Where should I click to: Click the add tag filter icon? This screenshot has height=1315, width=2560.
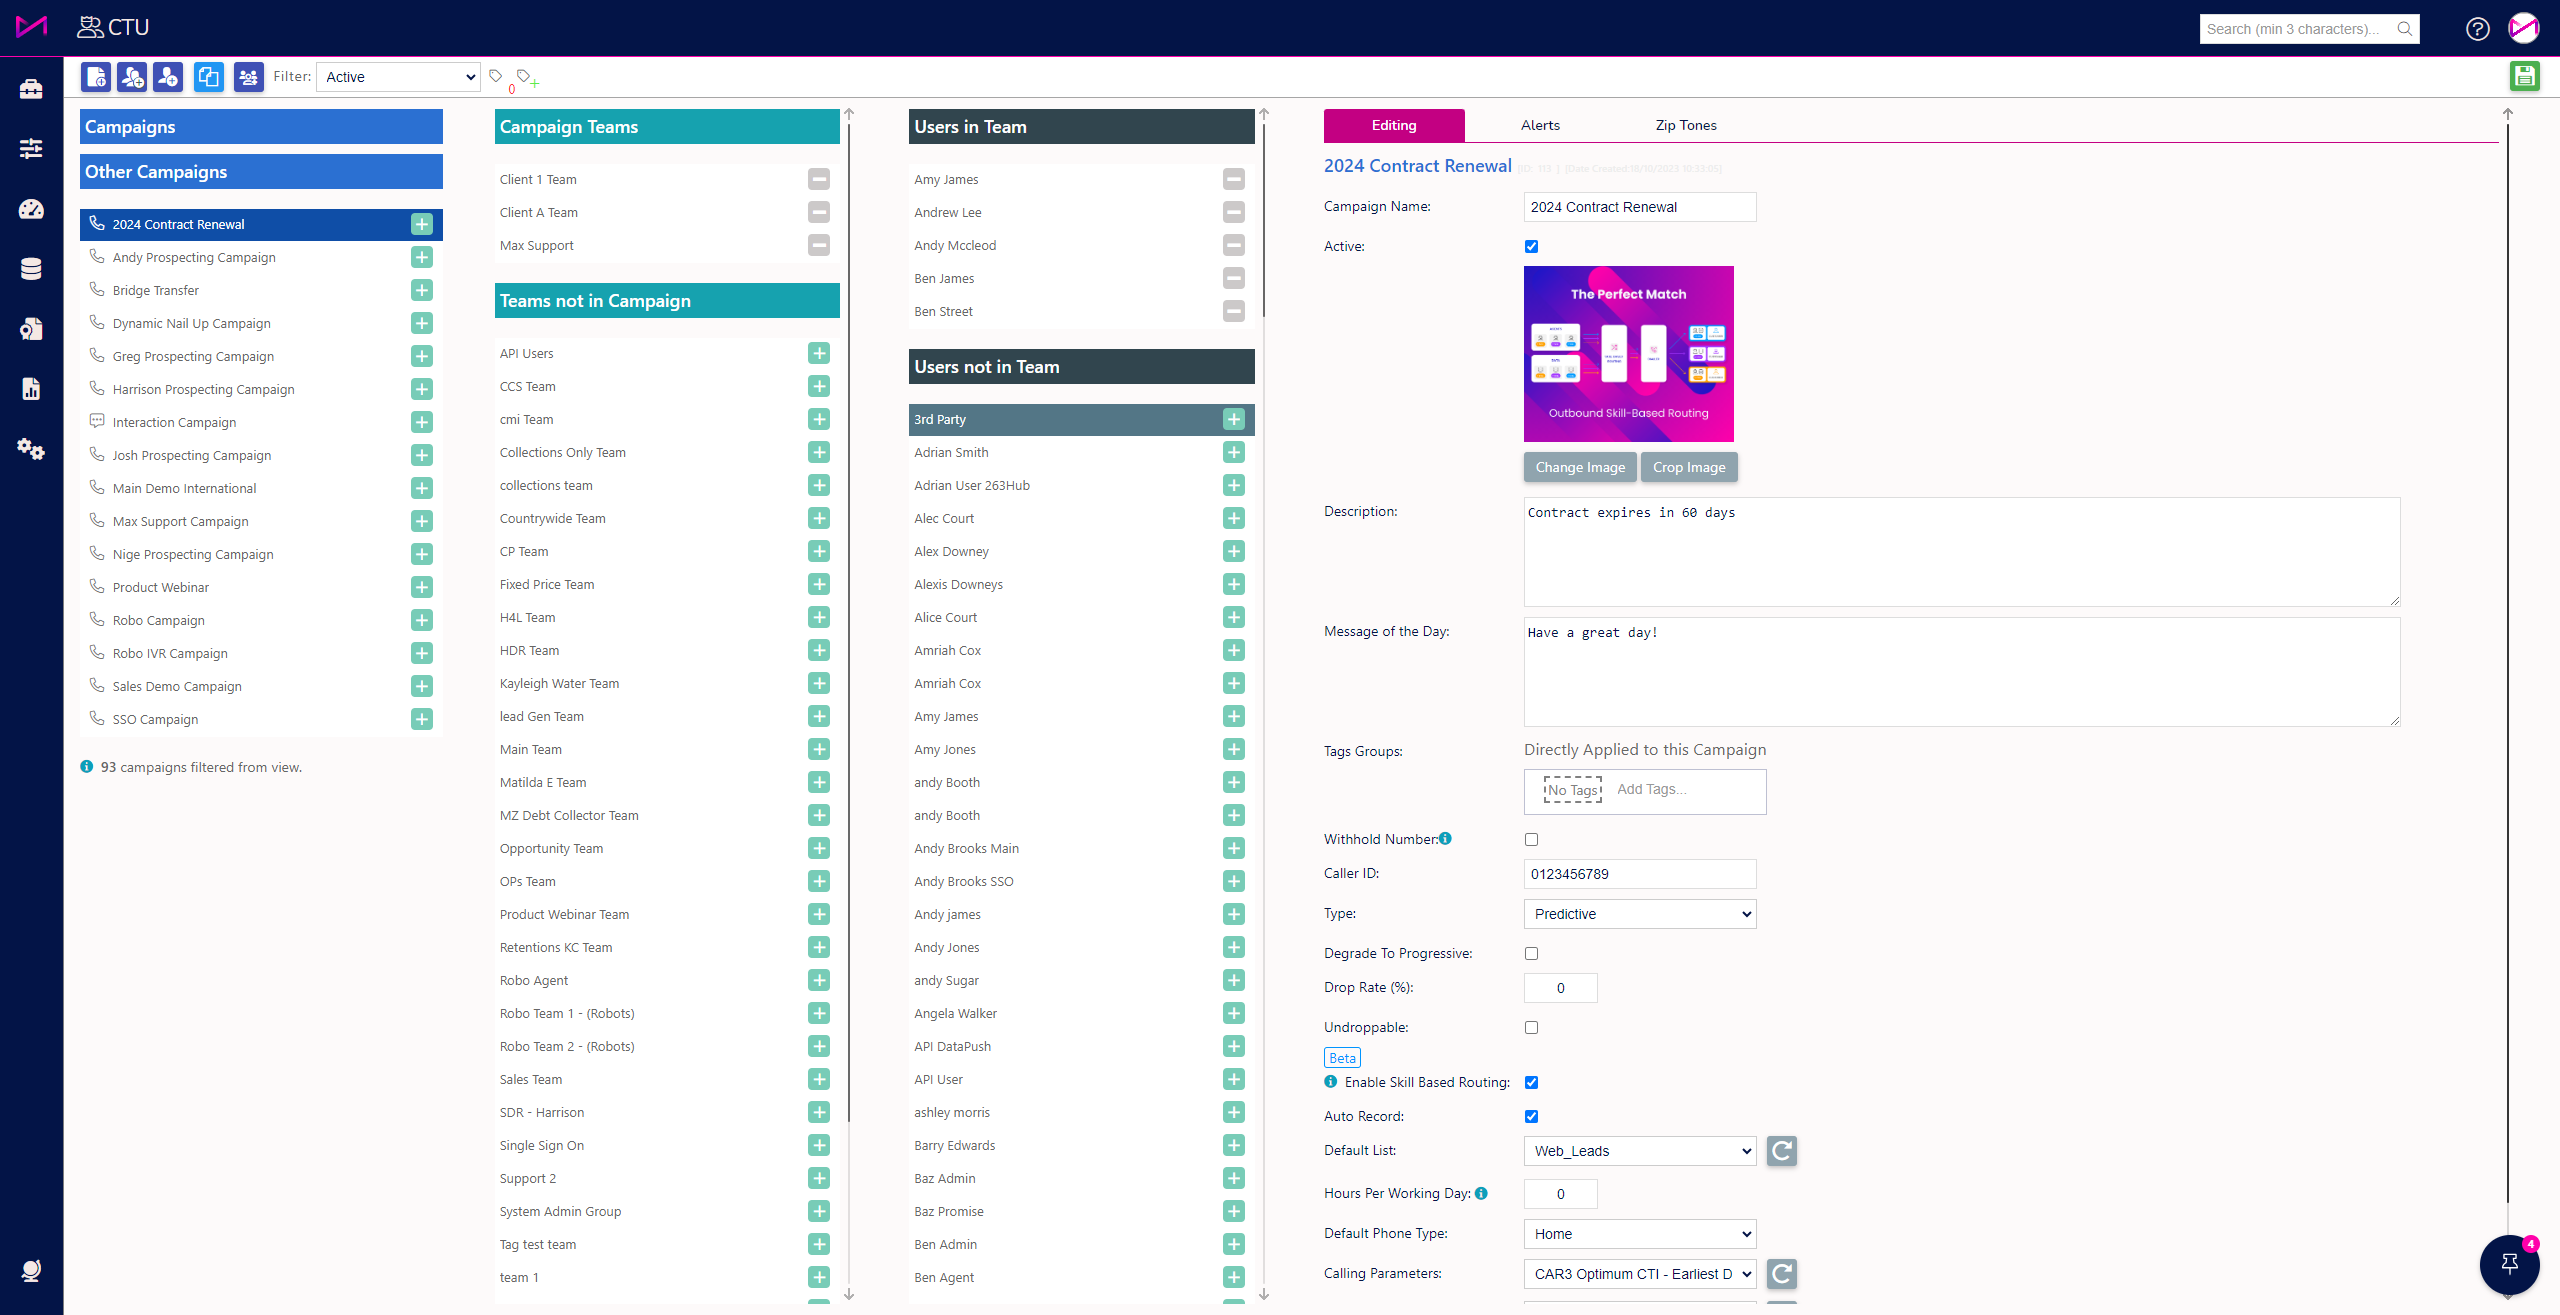coord(526,78)
